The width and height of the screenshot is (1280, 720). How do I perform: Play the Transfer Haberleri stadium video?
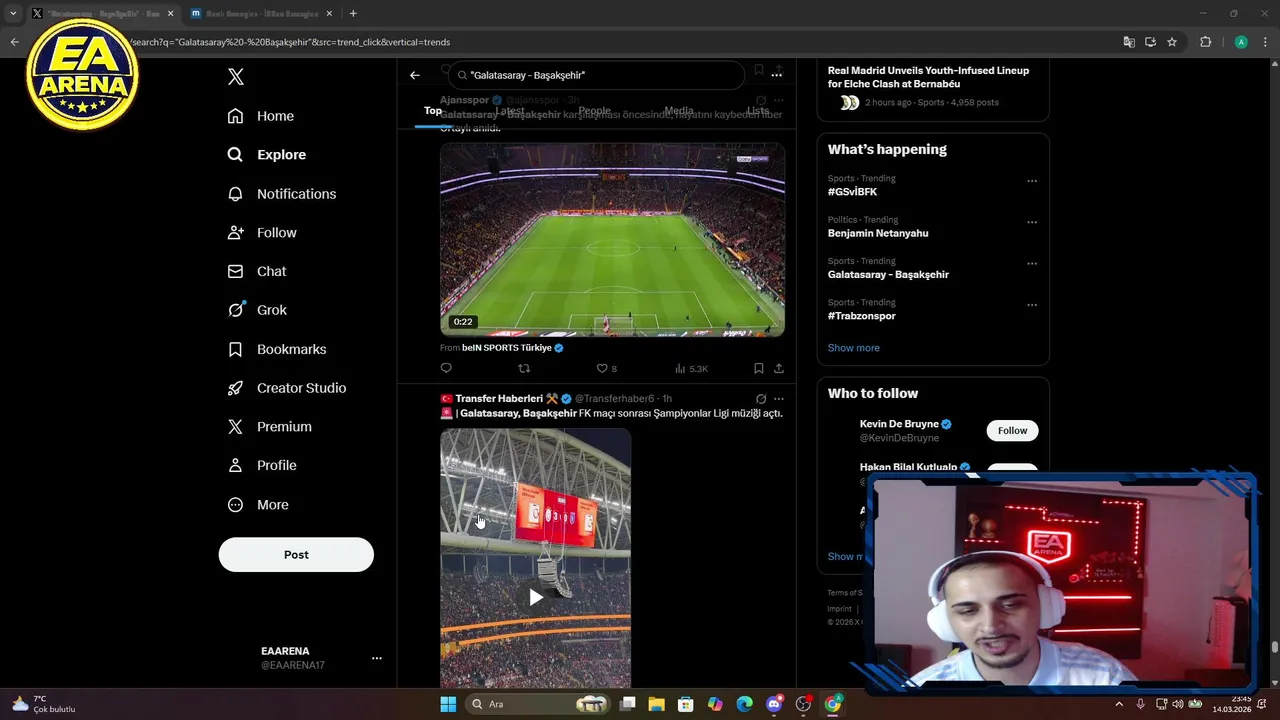pyautogui.click(x=536, y=597)
